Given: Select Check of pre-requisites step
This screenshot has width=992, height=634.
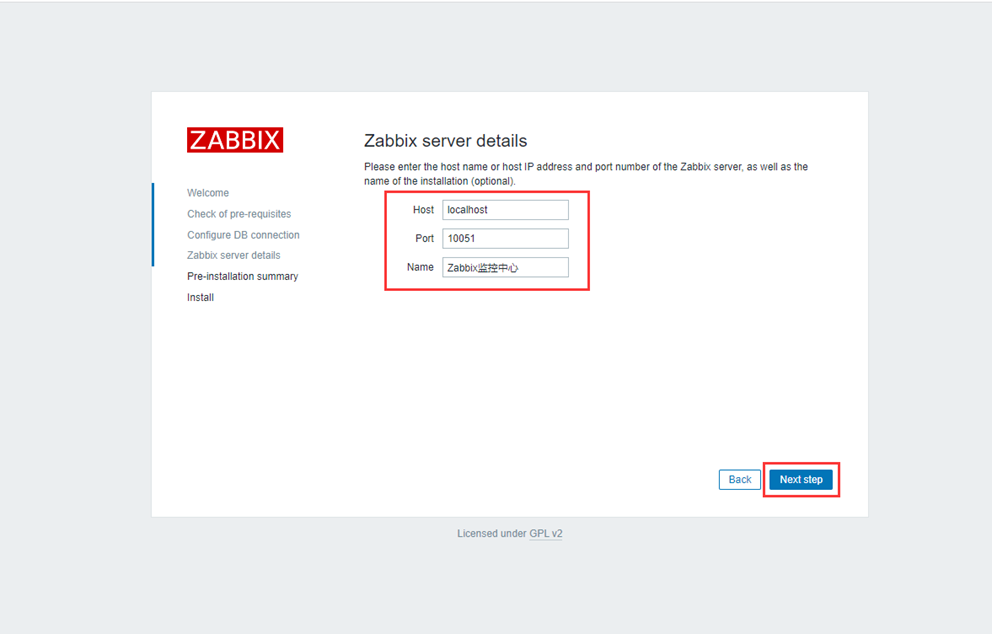Looking at the screenshot, I should click(239, 214).
